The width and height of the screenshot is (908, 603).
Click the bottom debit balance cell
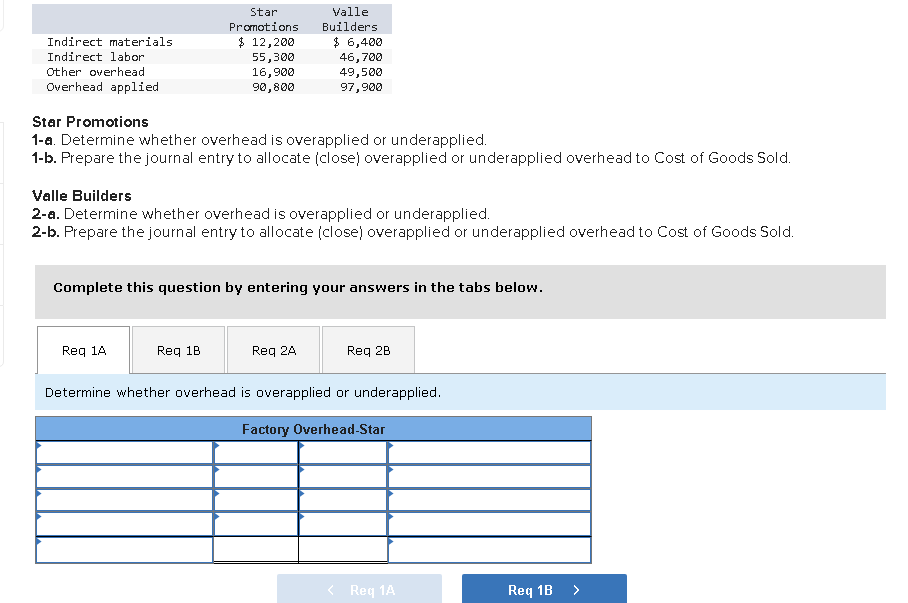(x=253, y=547)
